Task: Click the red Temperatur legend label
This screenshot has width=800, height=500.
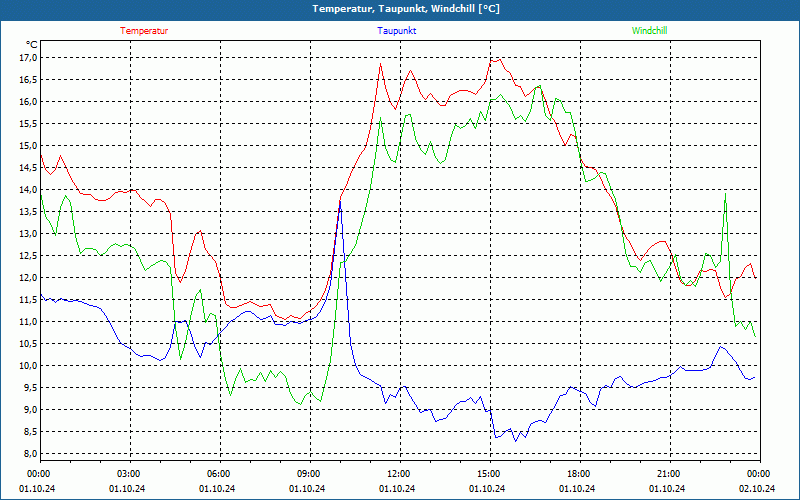Action: coord(144,31)
